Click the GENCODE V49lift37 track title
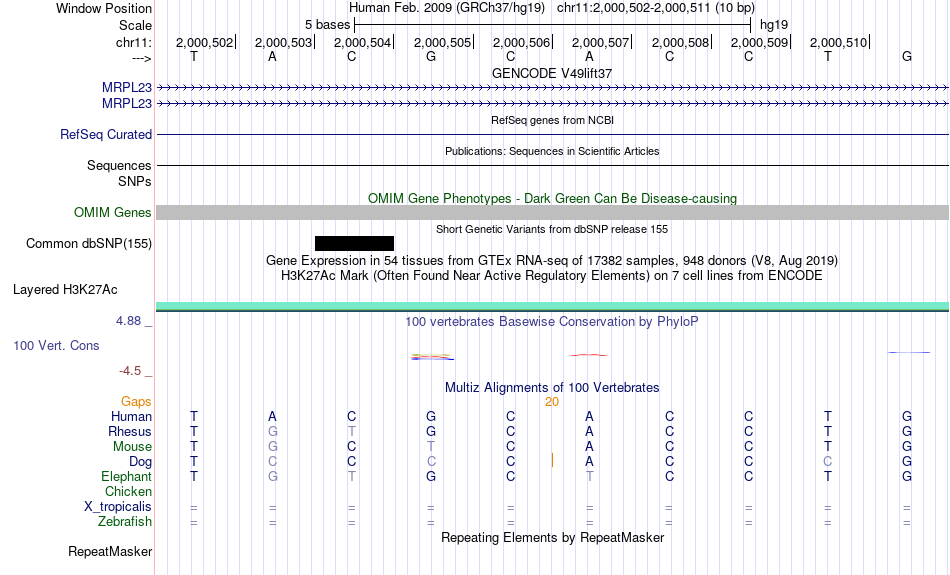Viewport: 950px width, 575px height. 551,73
